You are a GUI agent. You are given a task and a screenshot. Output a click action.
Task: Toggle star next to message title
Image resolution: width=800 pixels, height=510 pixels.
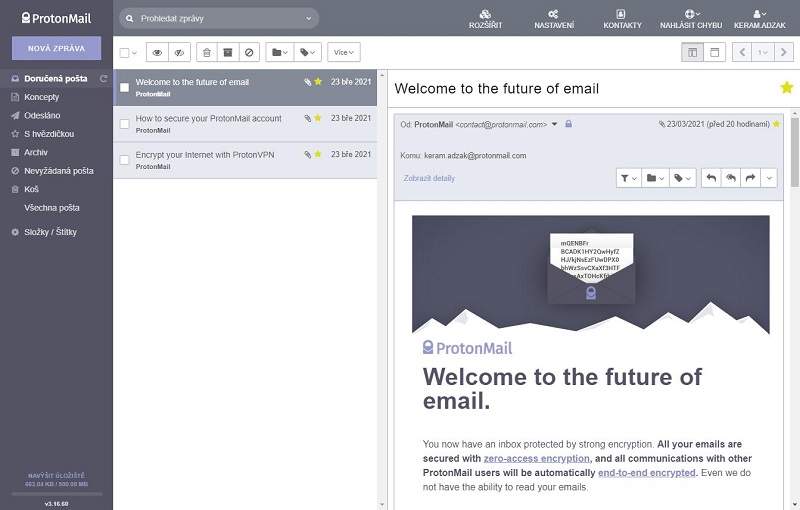point(787,88)
